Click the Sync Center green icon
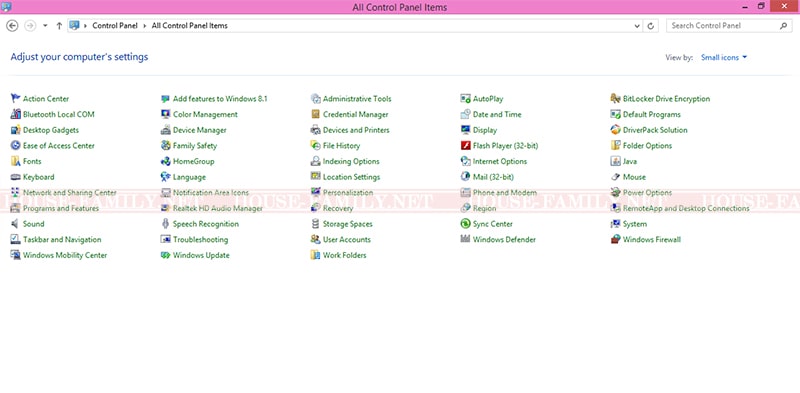 tap(465, 224)
